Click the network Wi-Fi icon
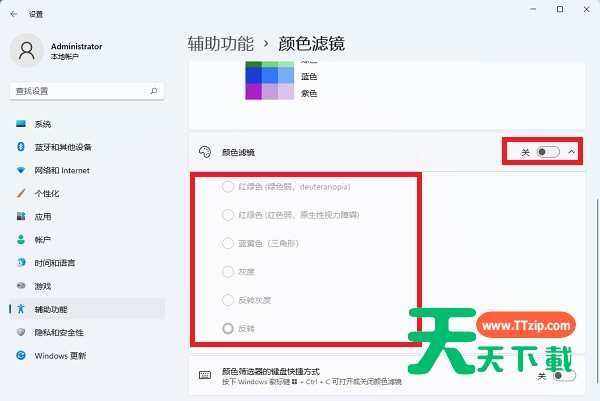 tap(21, 170)
